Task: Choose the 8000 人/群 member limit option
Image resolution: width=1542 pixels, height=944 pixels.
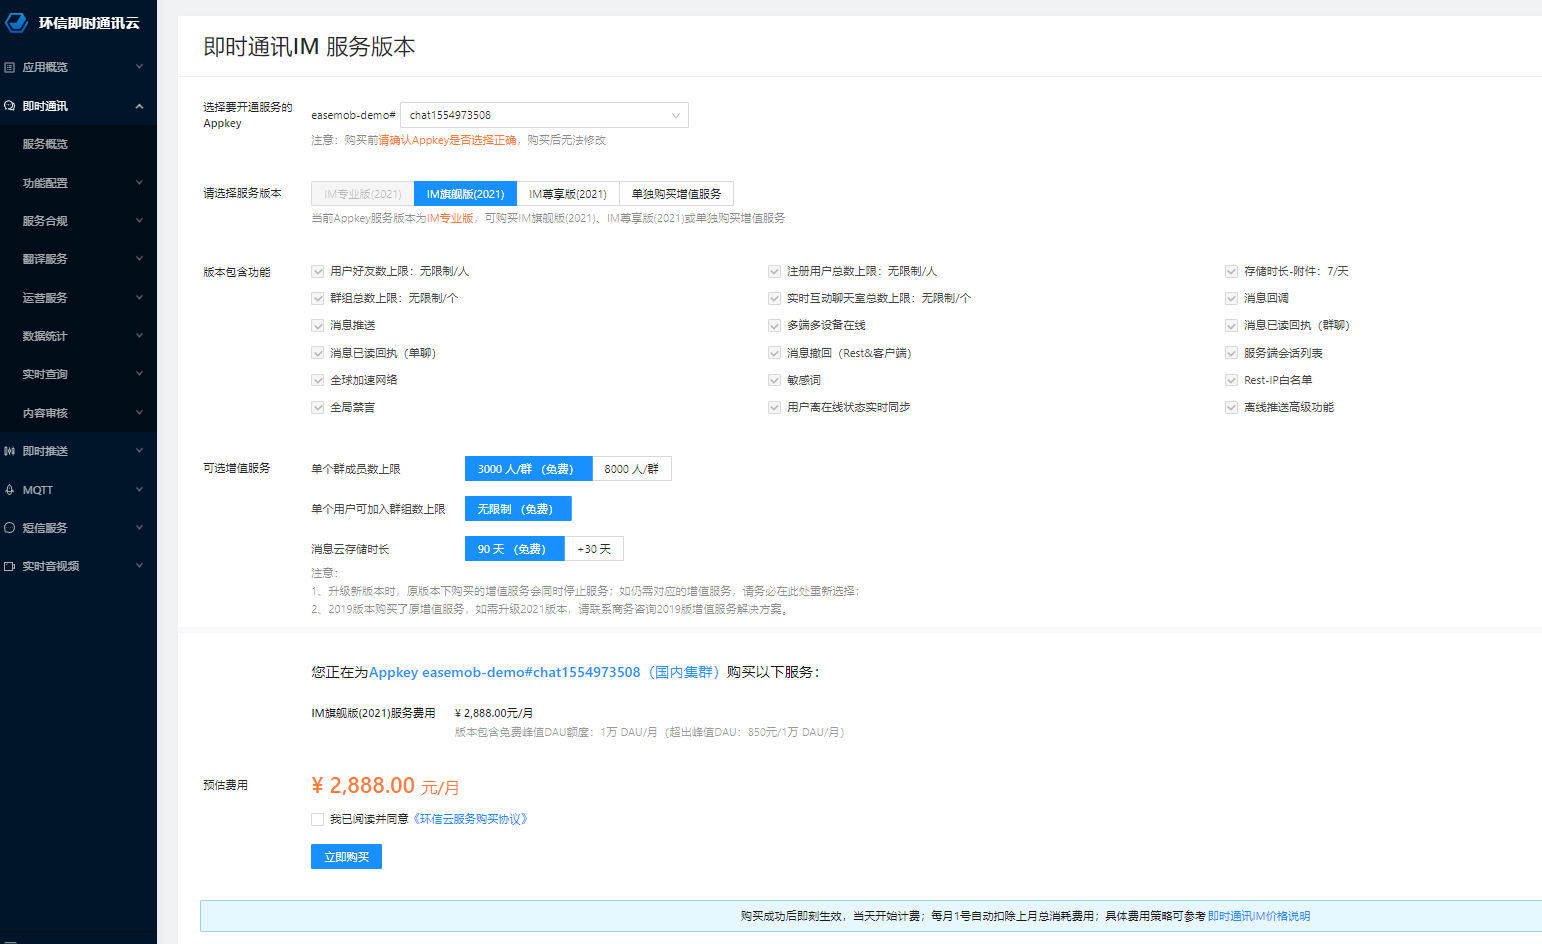Action: [x=631, y=469]
